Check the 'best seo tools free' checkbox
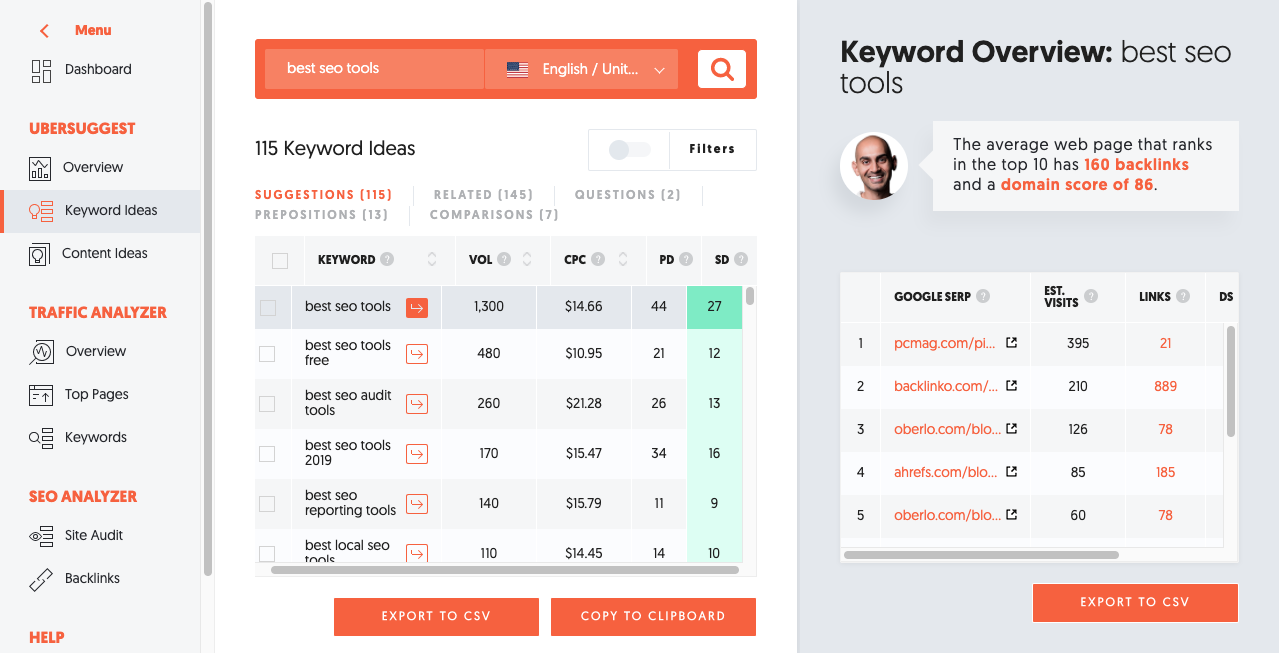 [267, 353]
